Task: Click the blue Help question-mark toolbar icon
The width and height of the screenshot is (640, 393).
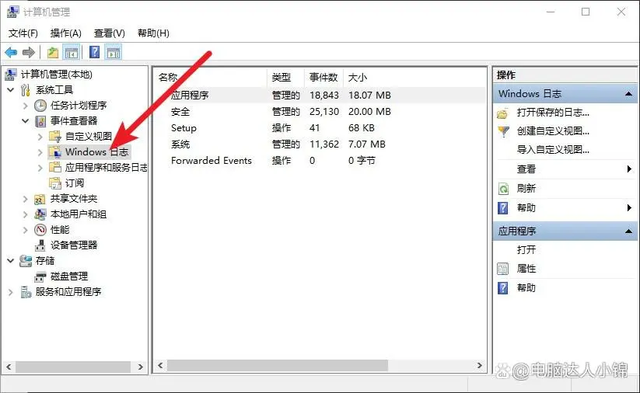Action: click(x=94, y=52)
